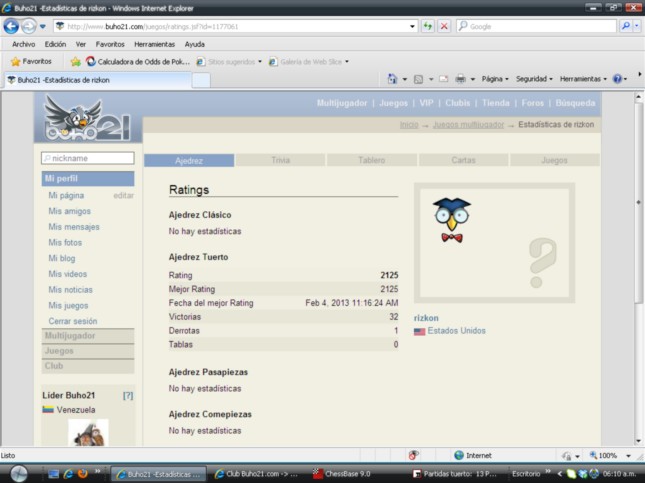The width and height of the screenshot is (645, 483).
Task: Click the IE back navigation button
Action: 12,26
